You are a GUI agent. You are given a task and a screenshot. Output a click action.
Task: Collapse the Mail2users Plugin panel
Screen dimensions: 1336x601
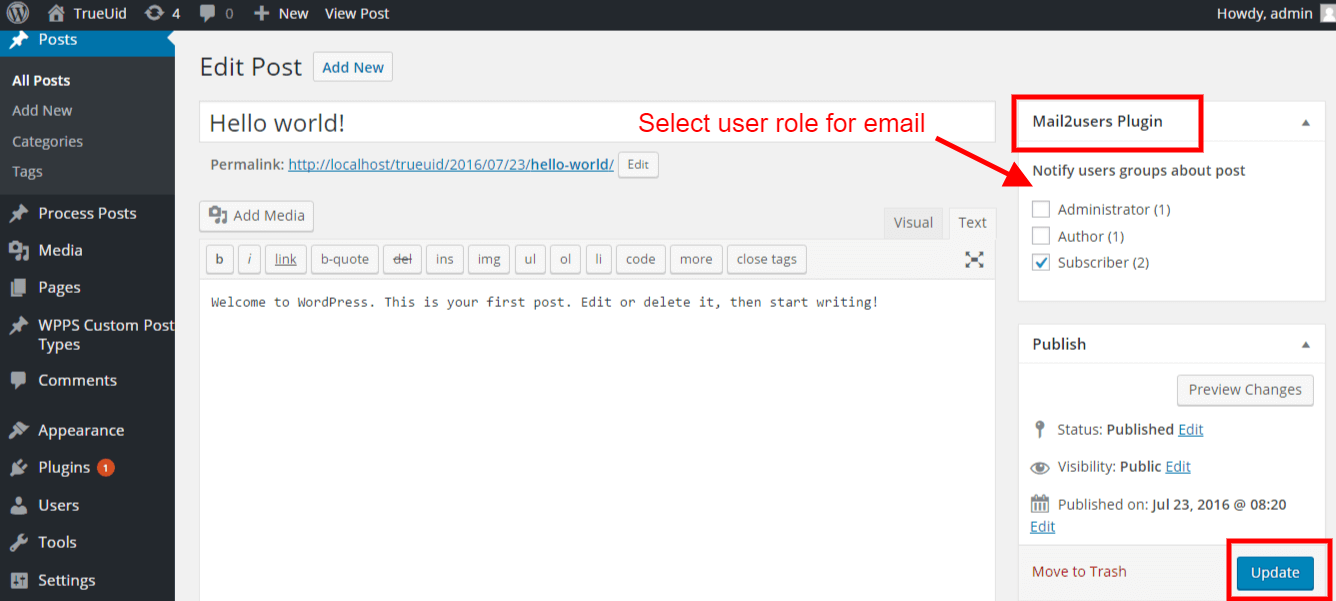(x=1305, y=122)
